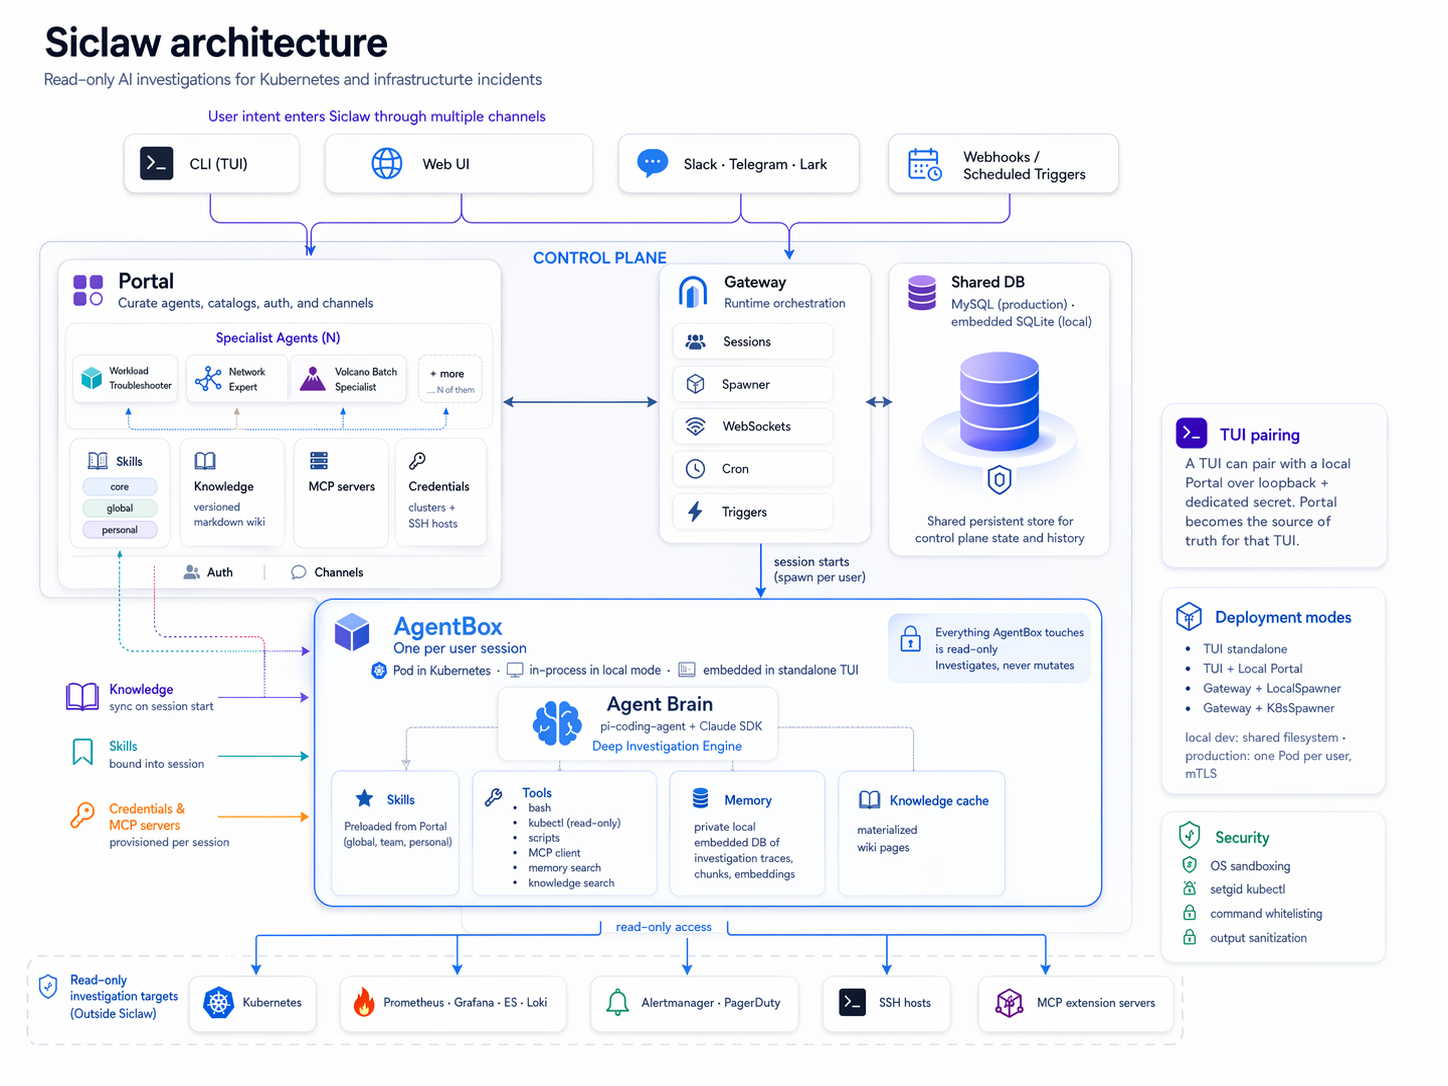Click the 'Deep Investigation Engine' text
Image resolution: width=1448 pixels, height=1086 pixels.
pyautogui.click(x=667, y=746)
